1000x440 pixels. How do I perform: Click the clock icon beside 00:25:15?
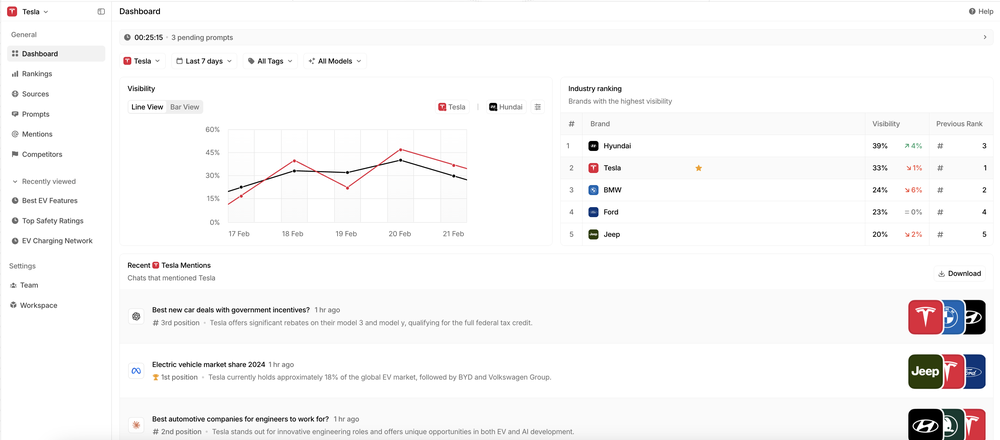click(128, 38)
